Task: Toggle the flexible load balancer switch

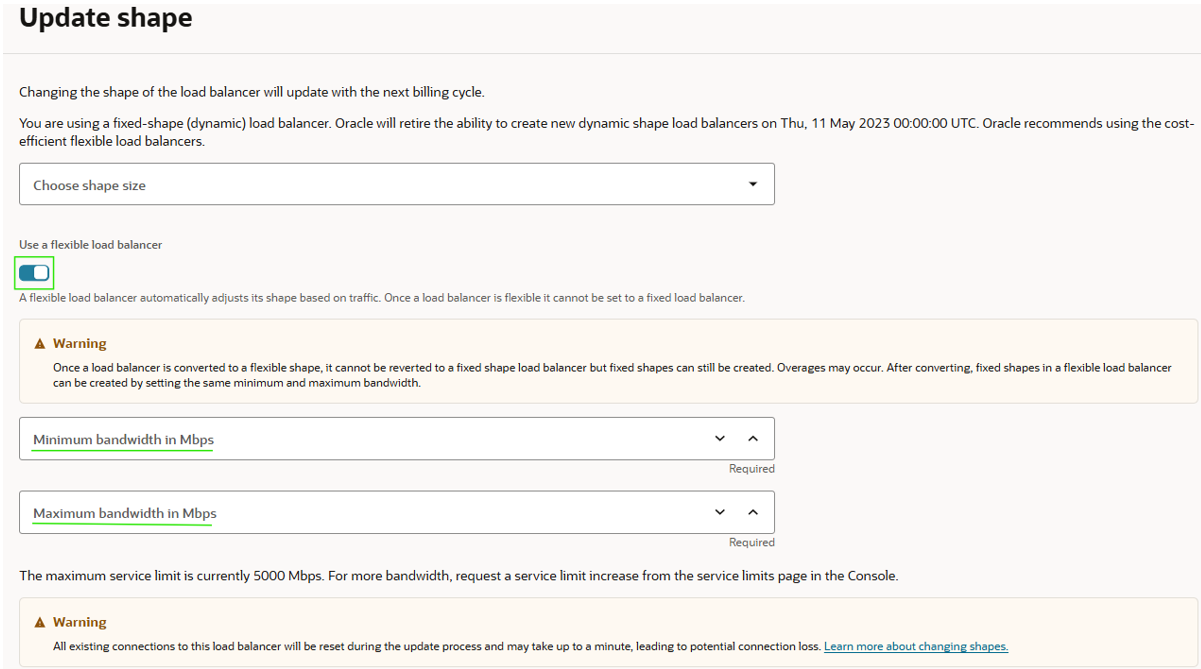Action: tap(34, 273)
